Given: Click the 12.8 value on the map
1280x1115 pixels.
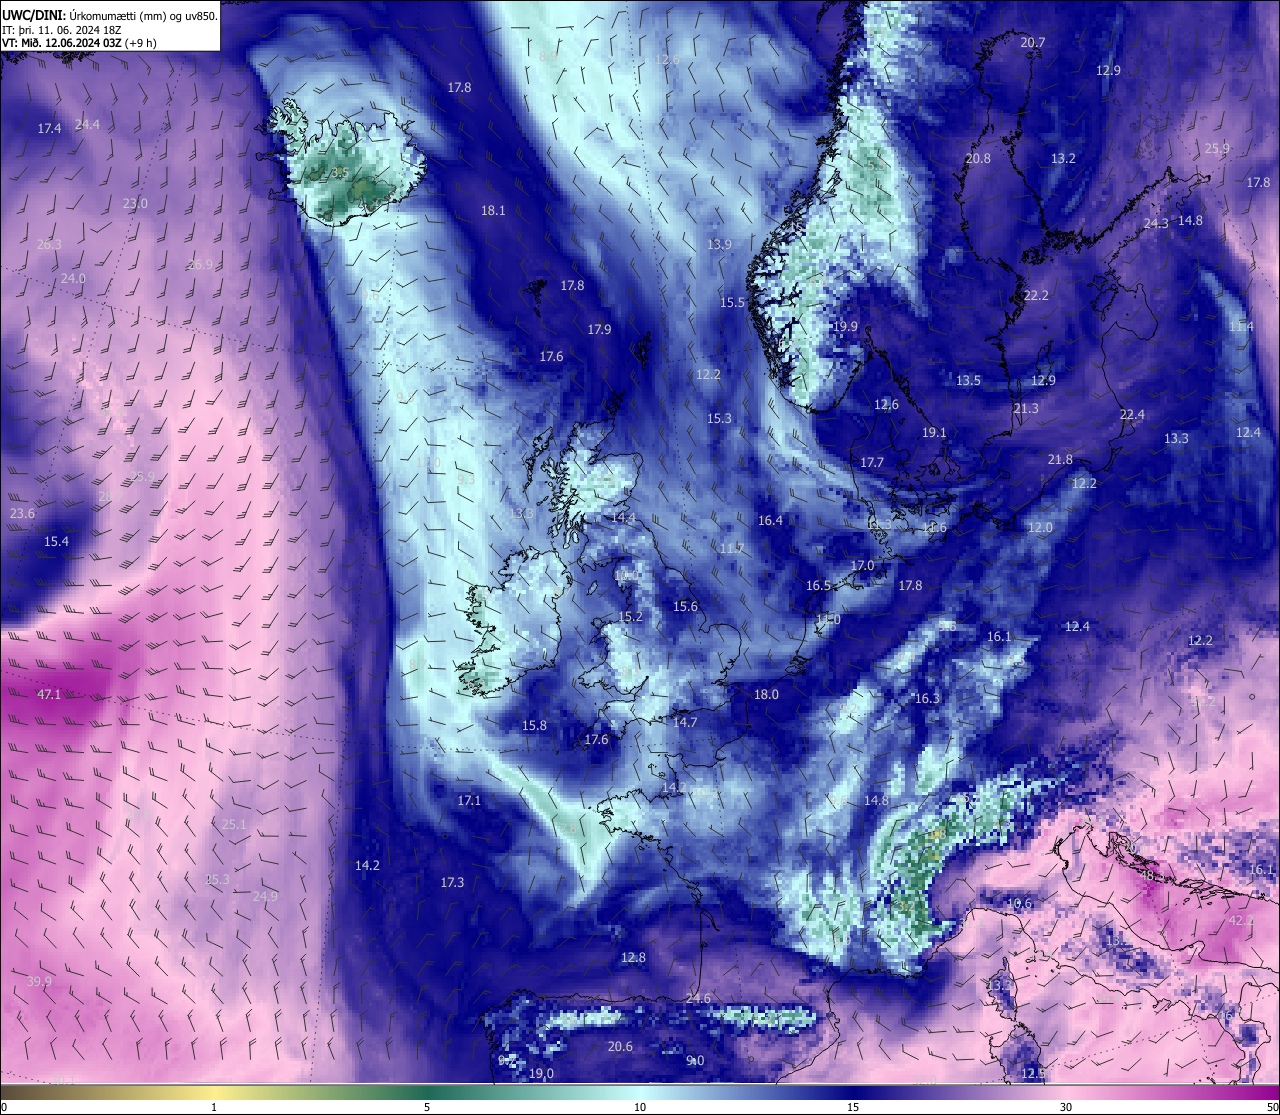Looking at the screenshot, I should coord(633,957).
